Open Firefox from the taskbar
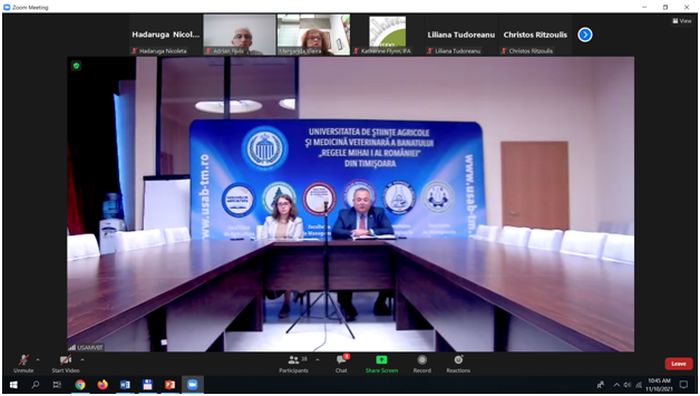The image size is (700, 396). click(102, 384)
